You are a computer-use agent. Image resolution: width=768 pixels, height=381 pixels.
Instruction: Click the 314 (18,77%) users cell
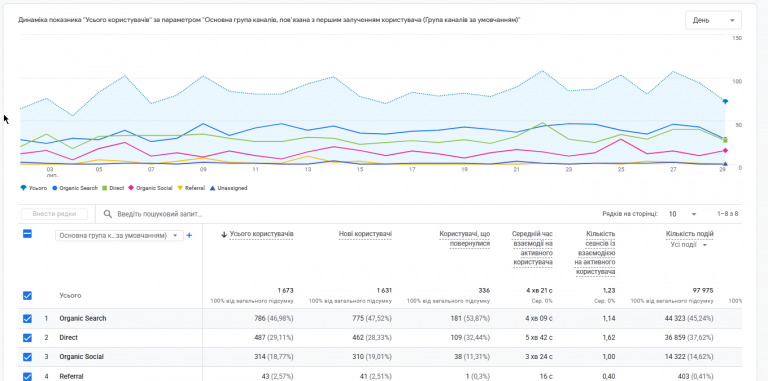pyautogui.click(x=273, y=357)
